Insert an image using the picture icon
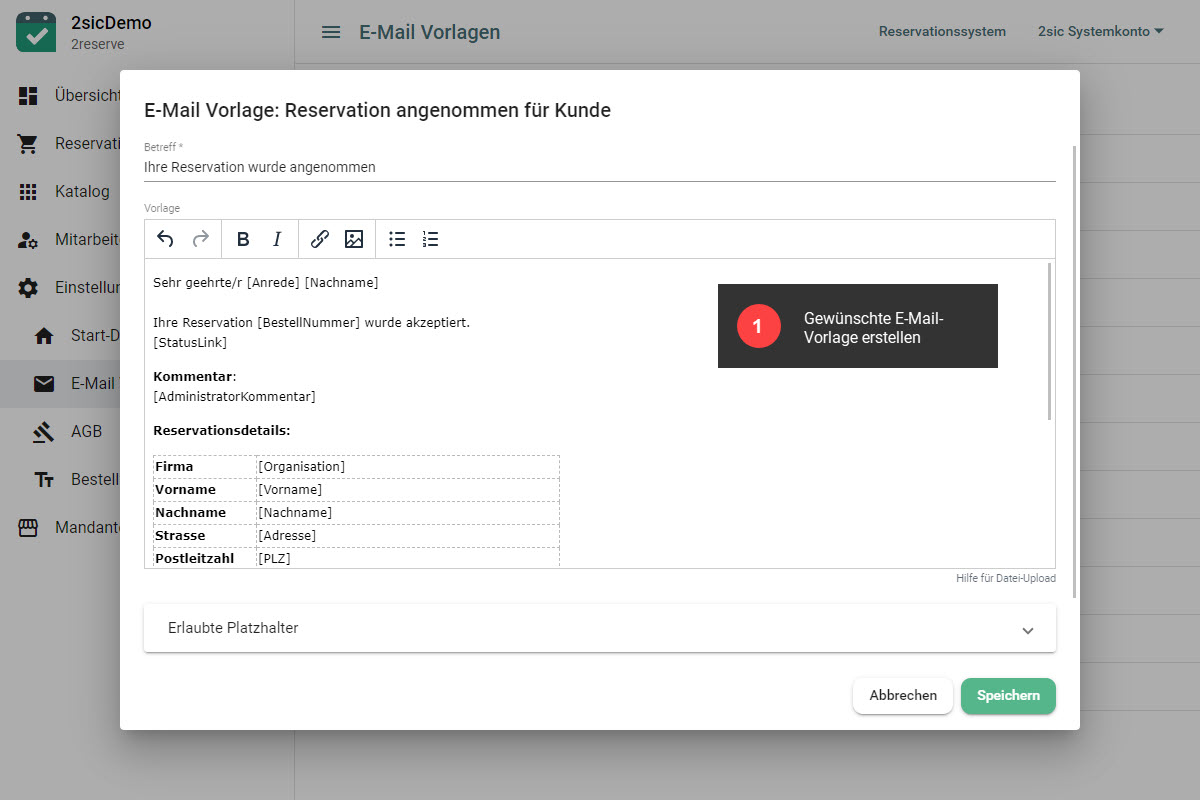The image size is (1200, 800). pyautogui.click(x=354, y=239)
